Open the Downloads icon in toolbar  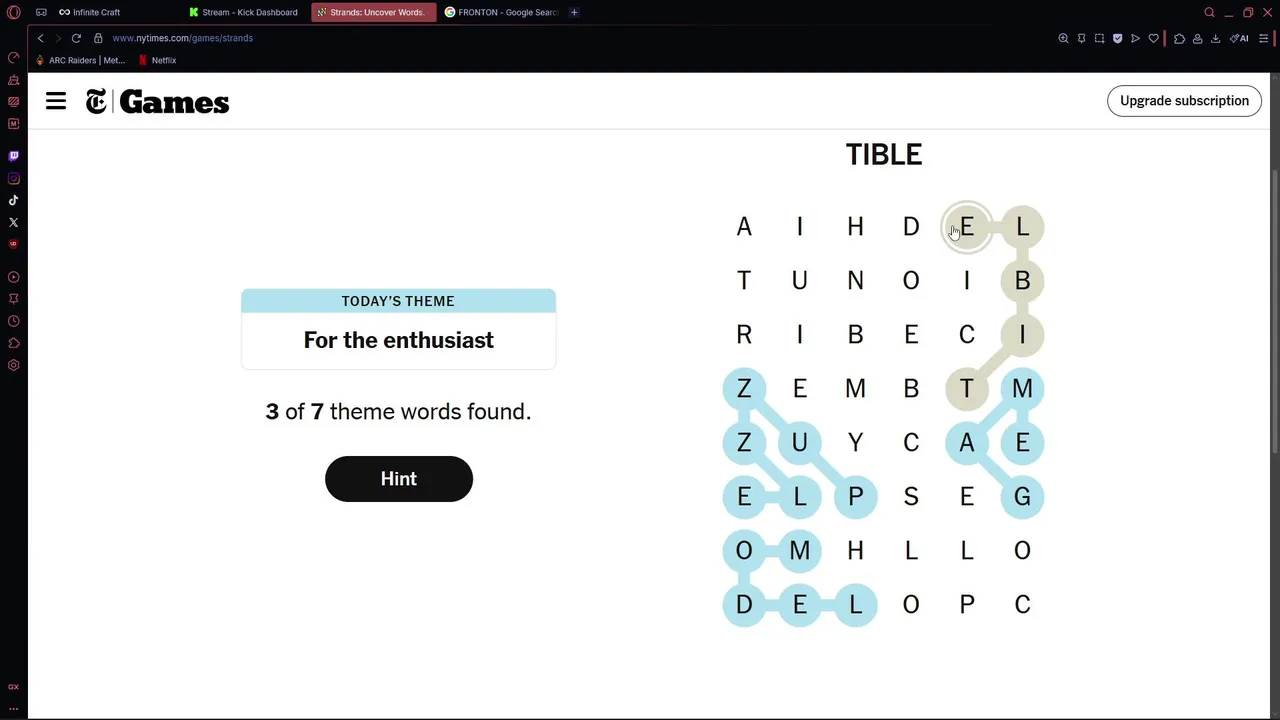(1215, 38)
